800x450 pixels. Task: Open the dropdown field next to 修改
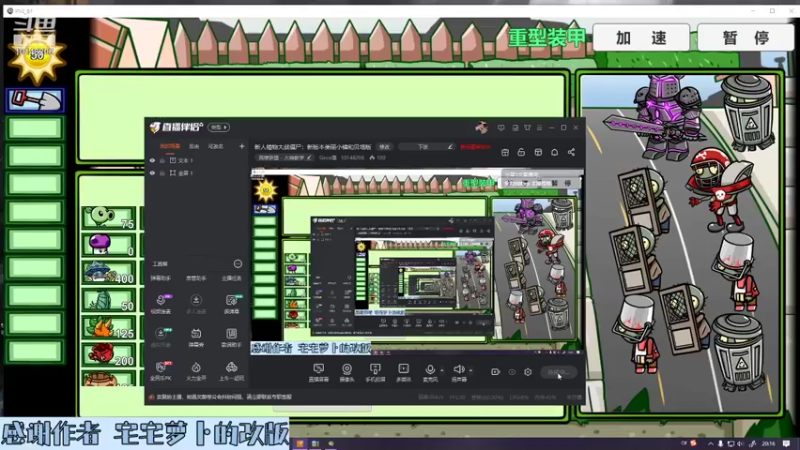point(426,147)
